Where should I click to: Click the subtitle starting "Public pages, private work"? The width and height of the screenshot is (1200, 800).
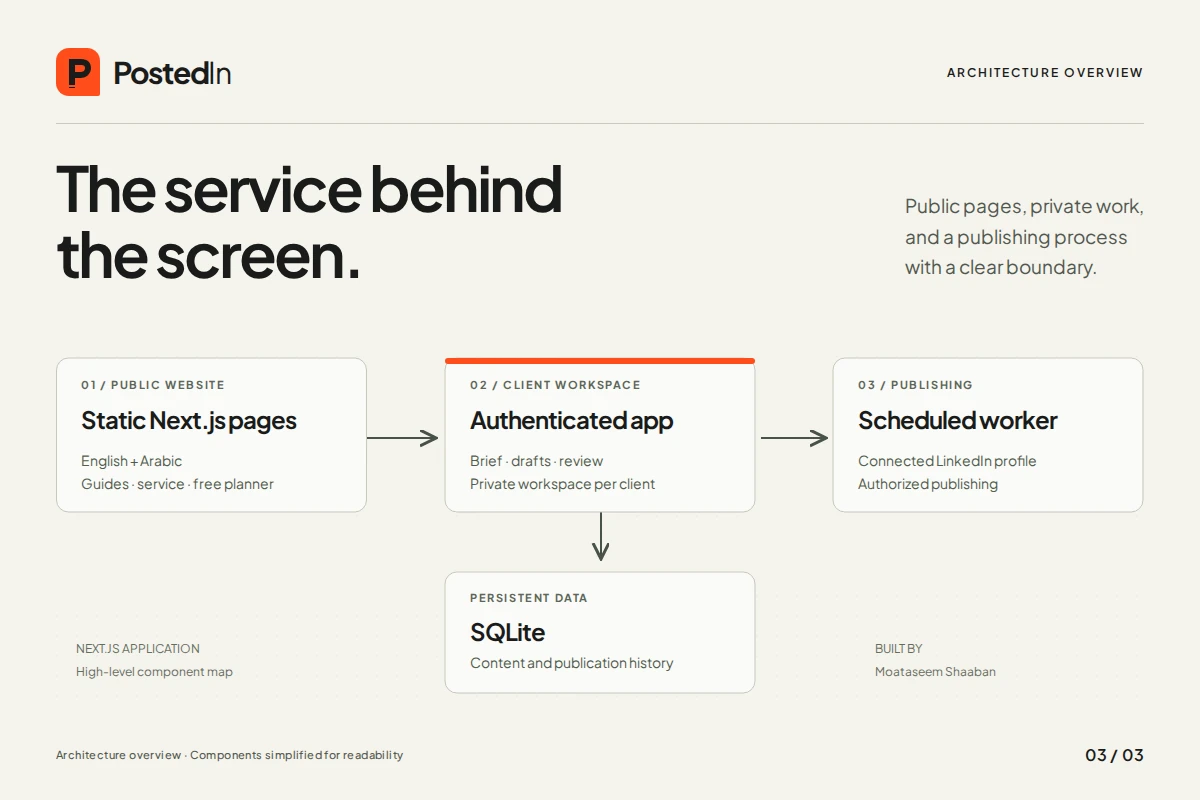pos(1024,237)
